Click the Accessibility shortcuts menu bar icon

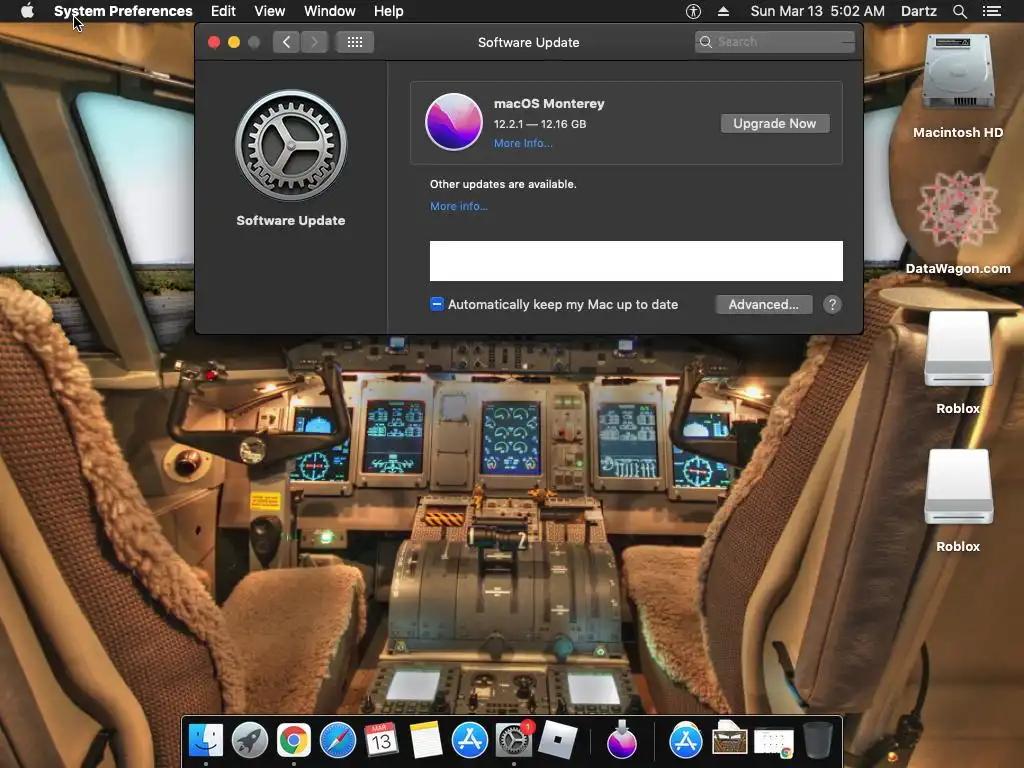[x=693, y=11]
